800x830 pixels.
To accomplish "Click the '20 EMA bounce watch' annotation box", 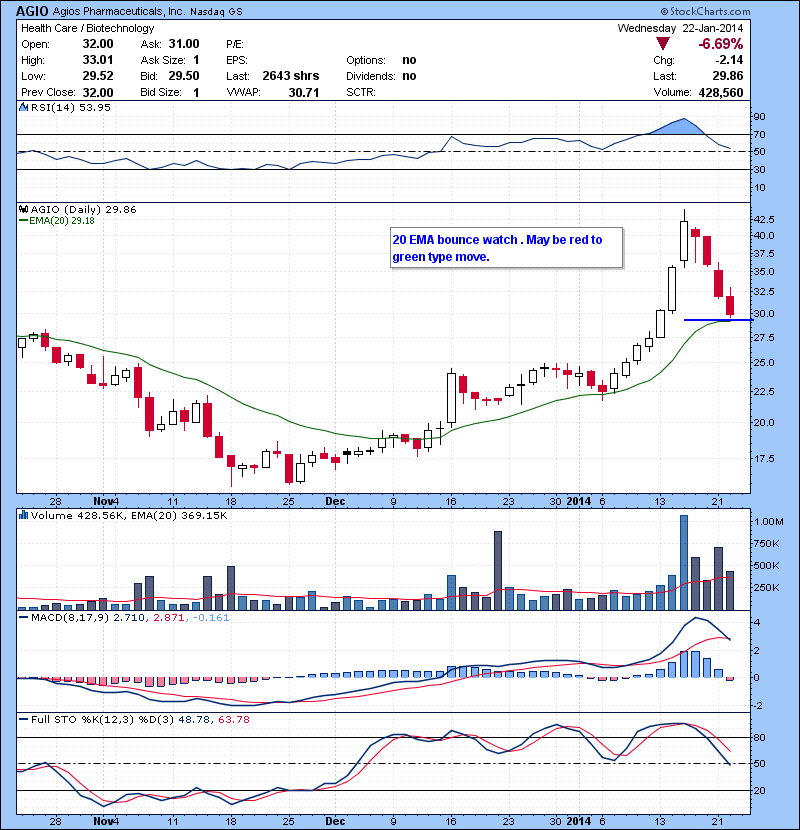I will (x=507, y=248).
